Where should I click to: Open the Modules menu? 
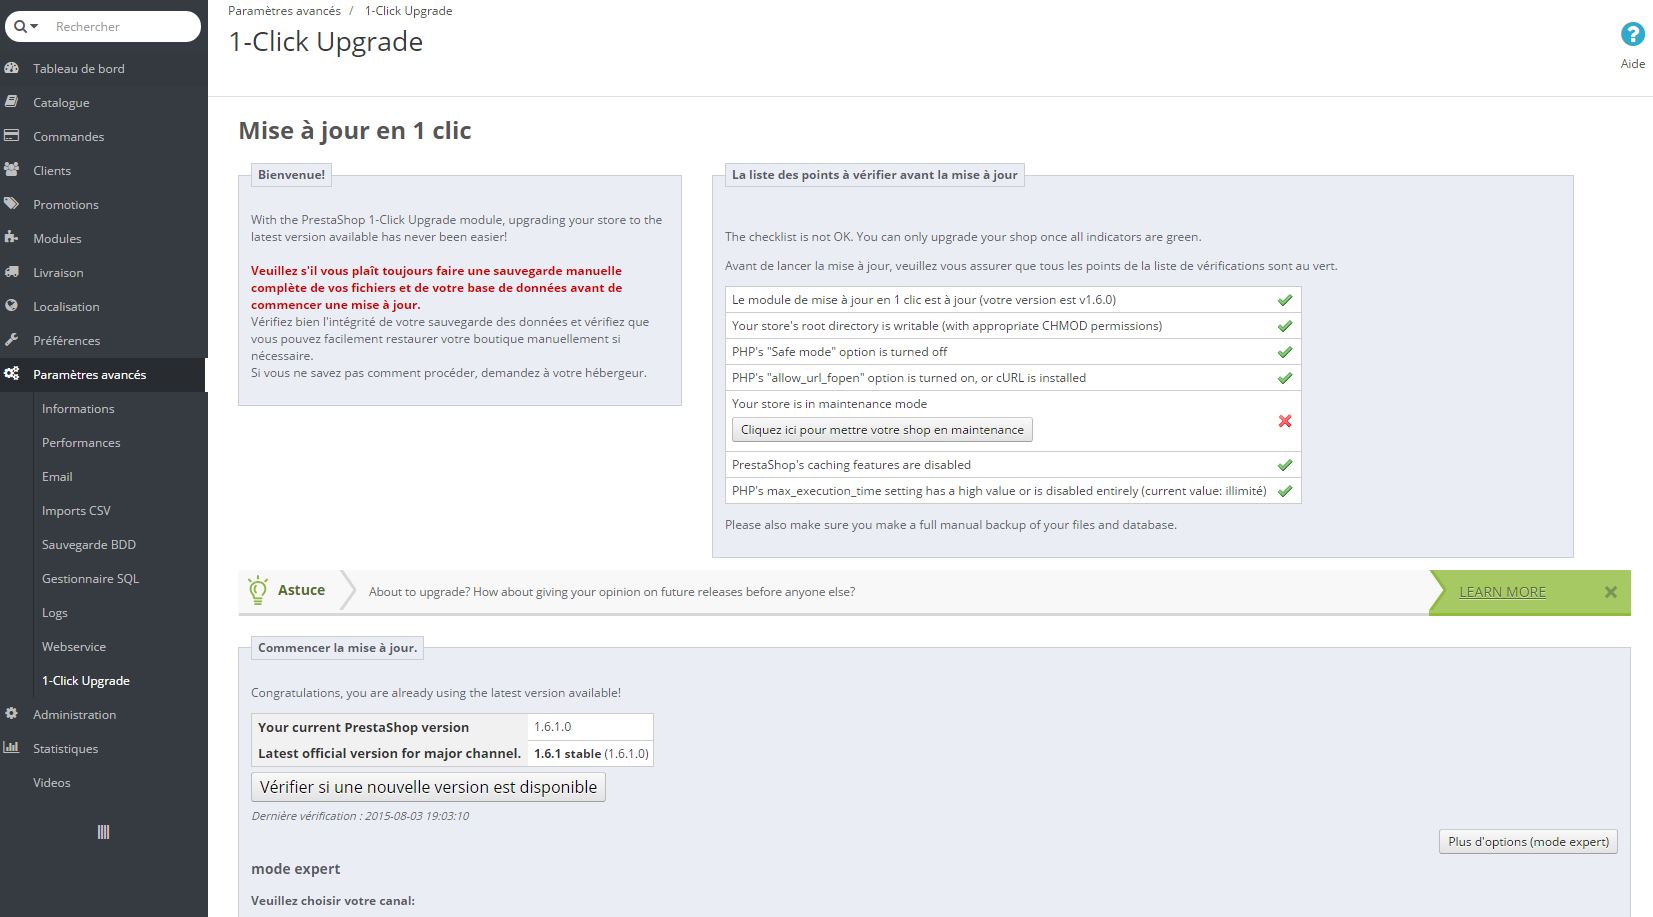(x=57, y=239)
